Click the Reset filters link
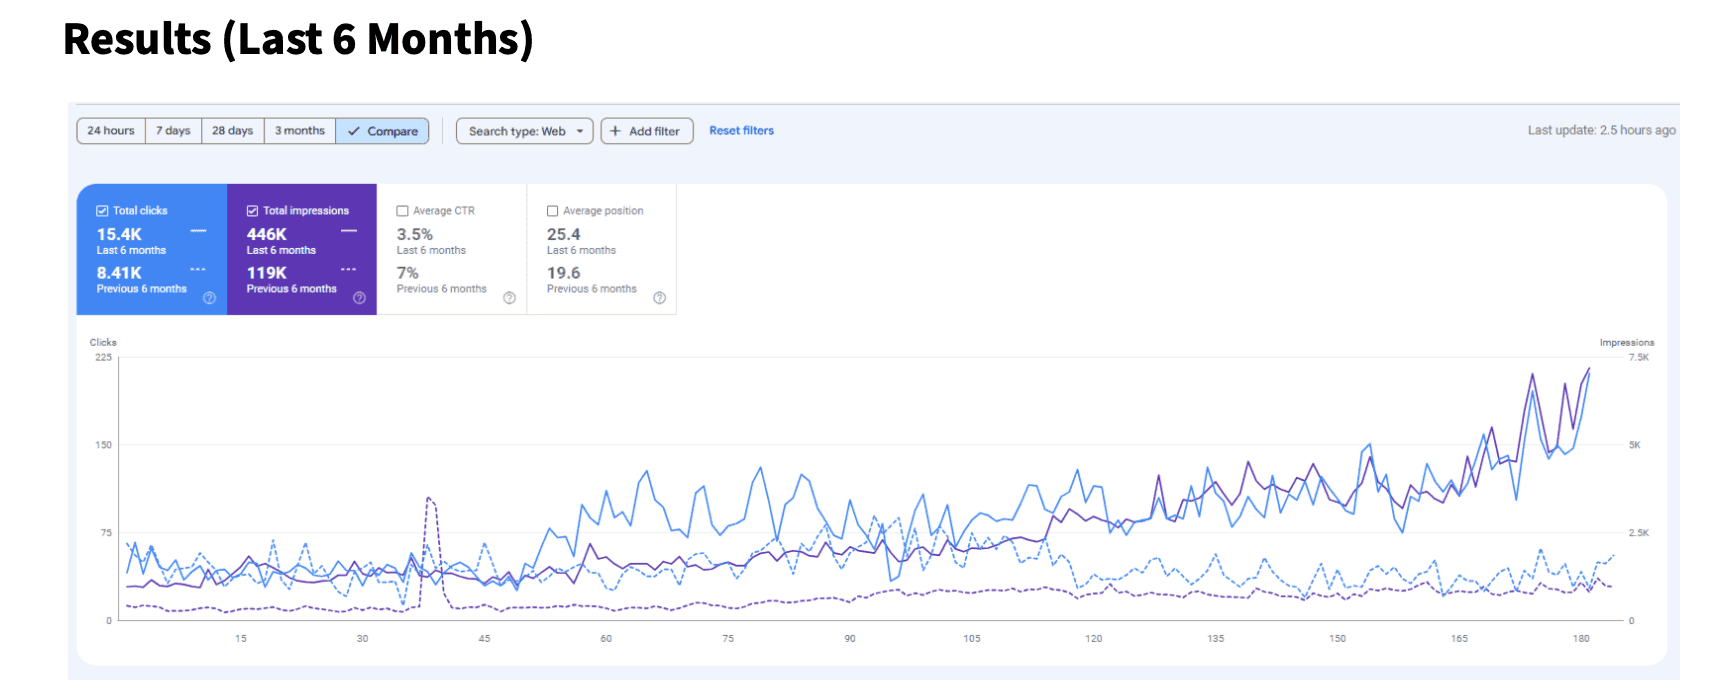This screenshot has height=682, width=1736. pyautogui.click(x=741, y=131)
